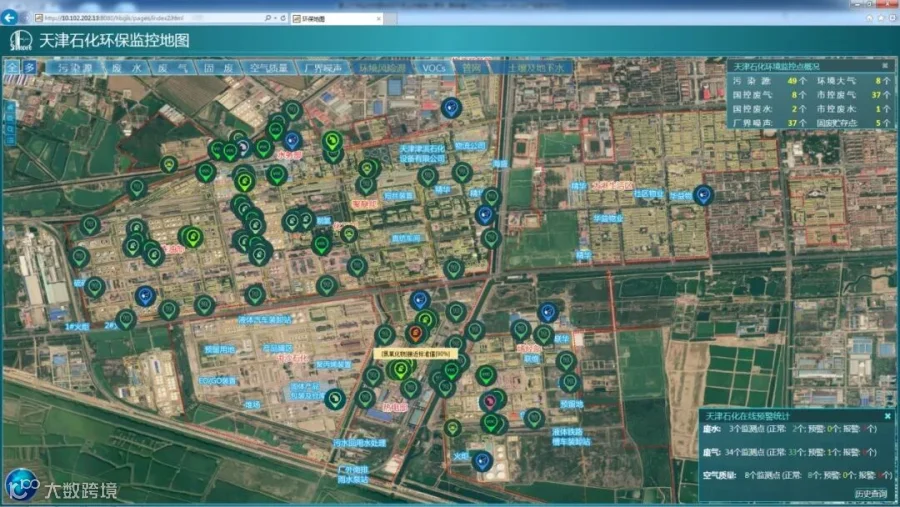This screenshot has height=507, width=900.
Task: Close the 环境监控点概况 panel
Action: (885, 66)
